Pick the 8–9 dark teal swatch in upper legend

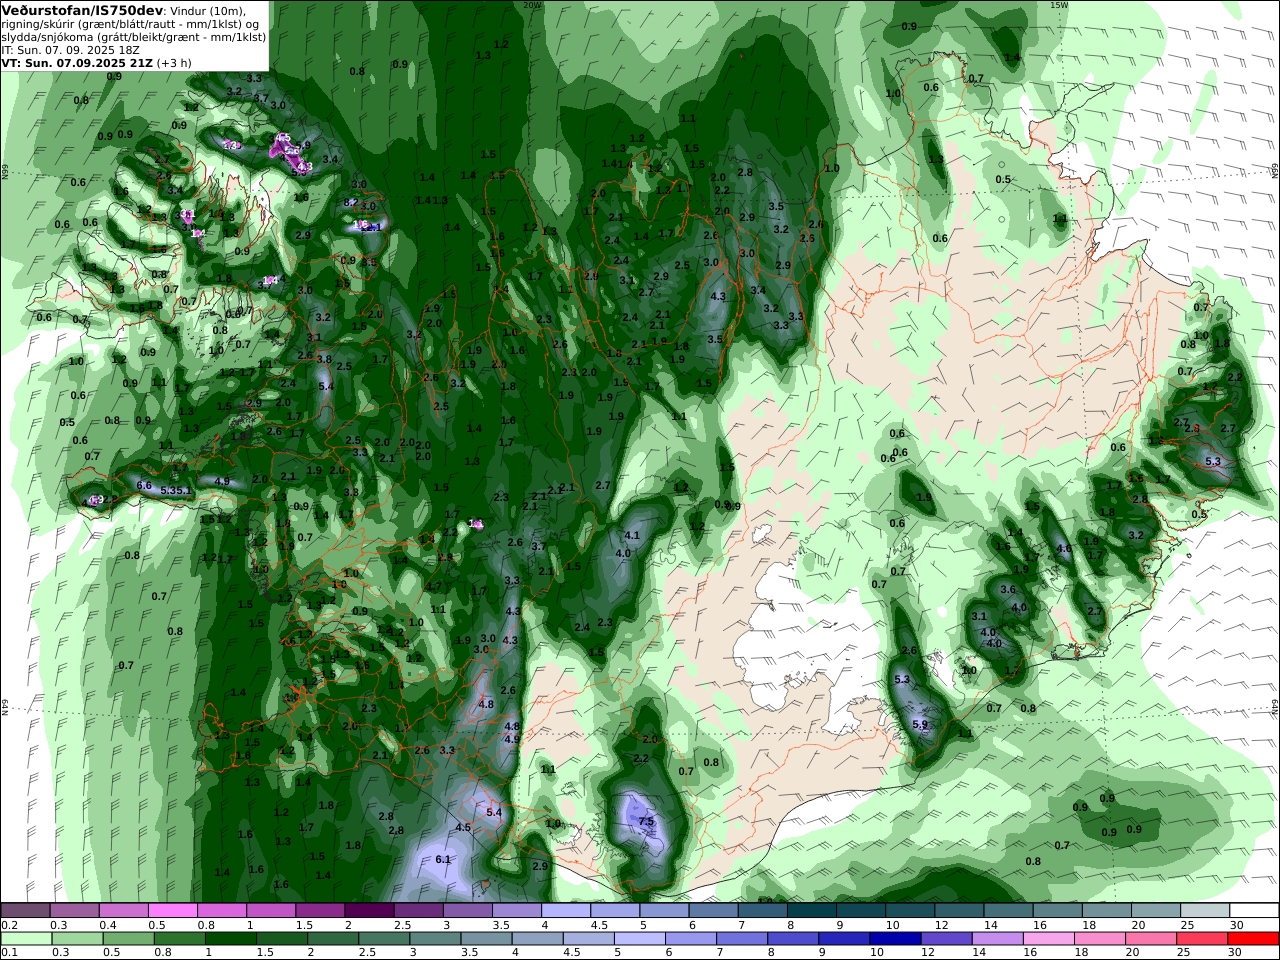810,911
